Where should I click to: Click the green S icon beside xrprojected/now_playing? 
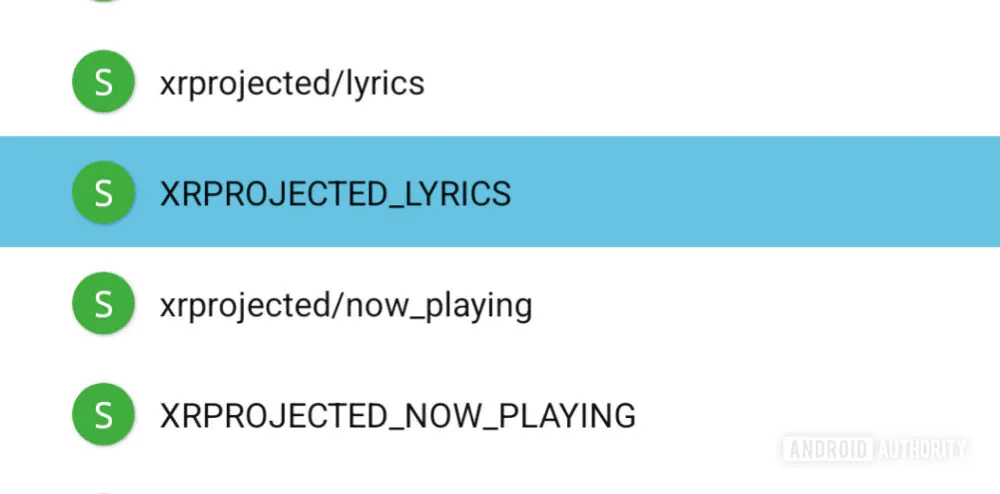tap(103, 304)
